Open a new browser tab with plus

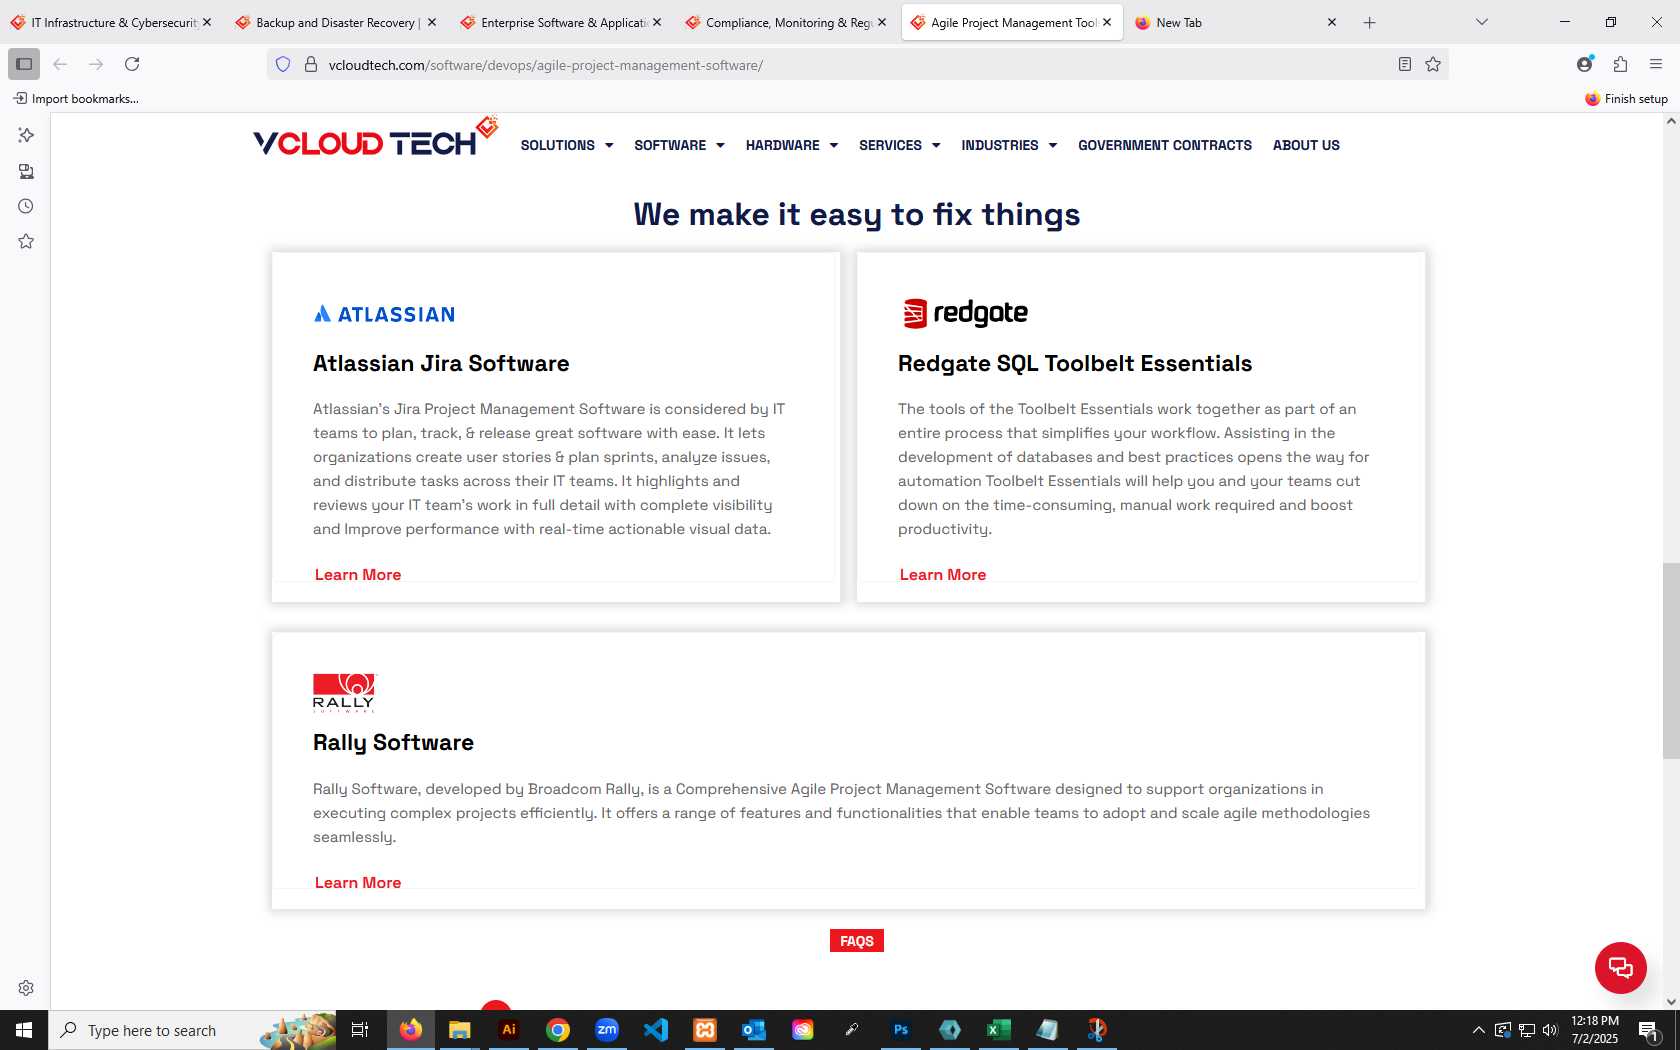1370,22
